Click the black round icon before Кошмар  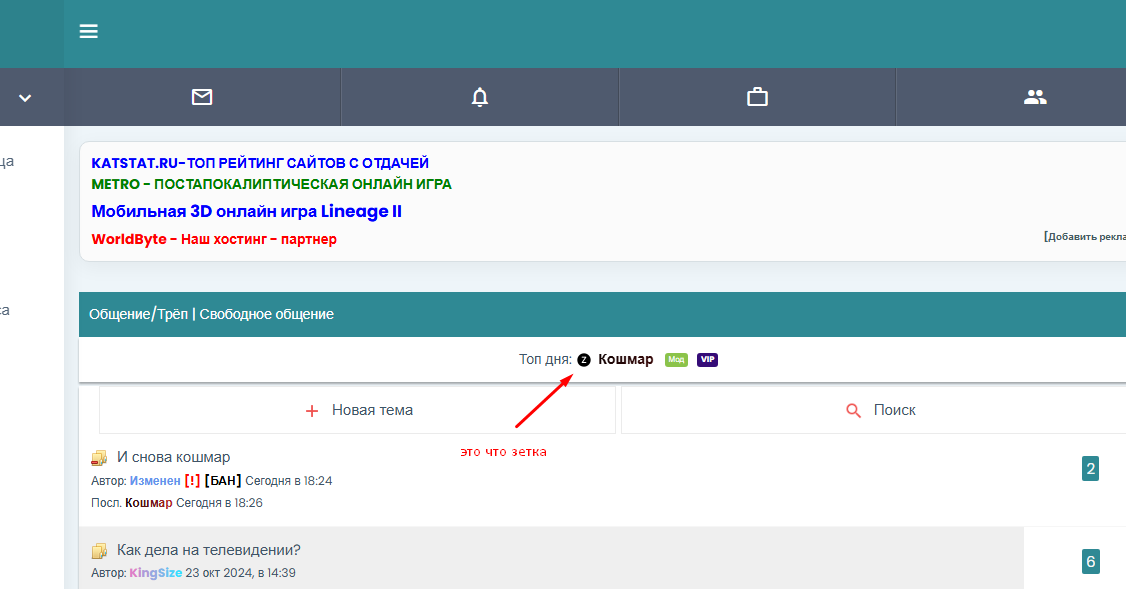coord(584,360)
